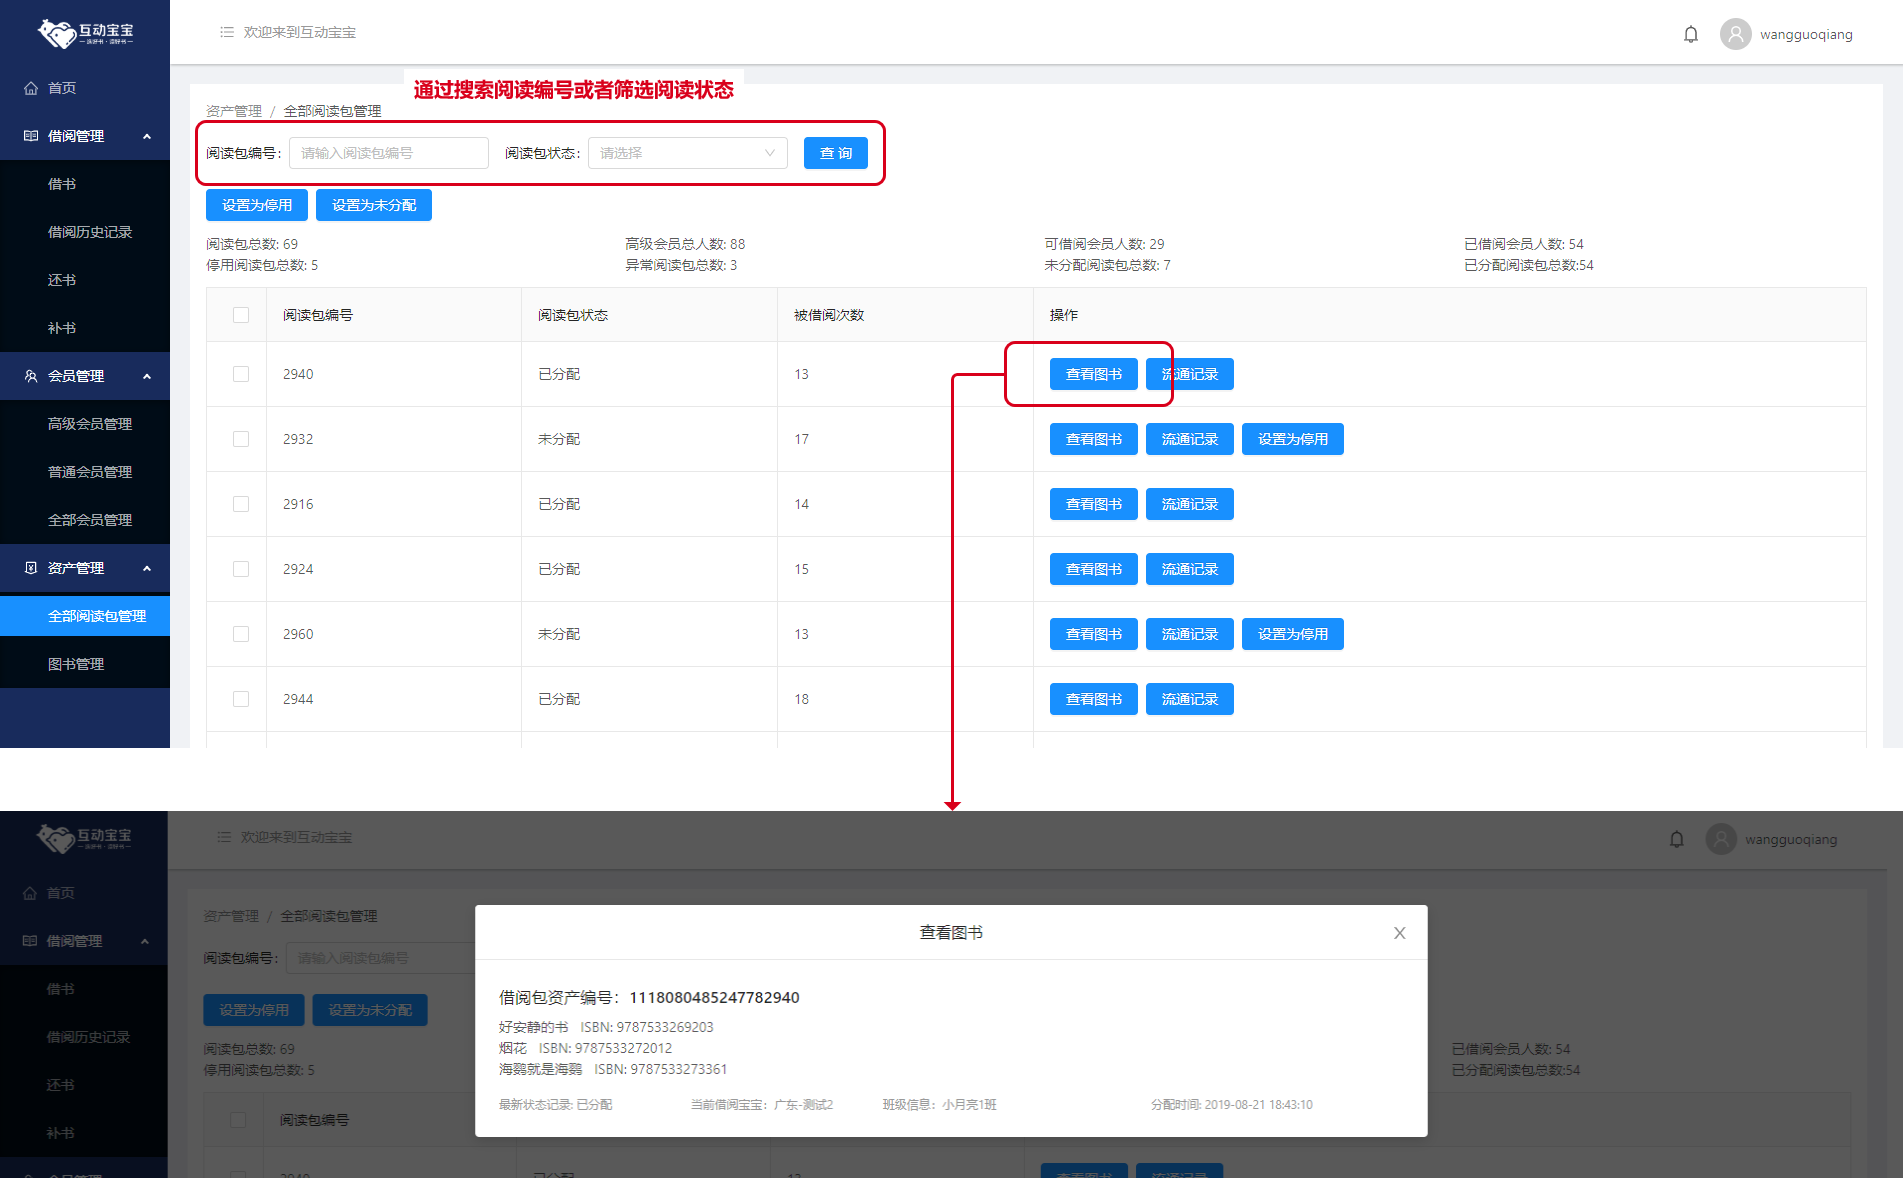This screenshot has width=1903, height=1178.
Task: Click the dimmed bell icon behind the 查看图书 dialog
Action: [1677, 839]
